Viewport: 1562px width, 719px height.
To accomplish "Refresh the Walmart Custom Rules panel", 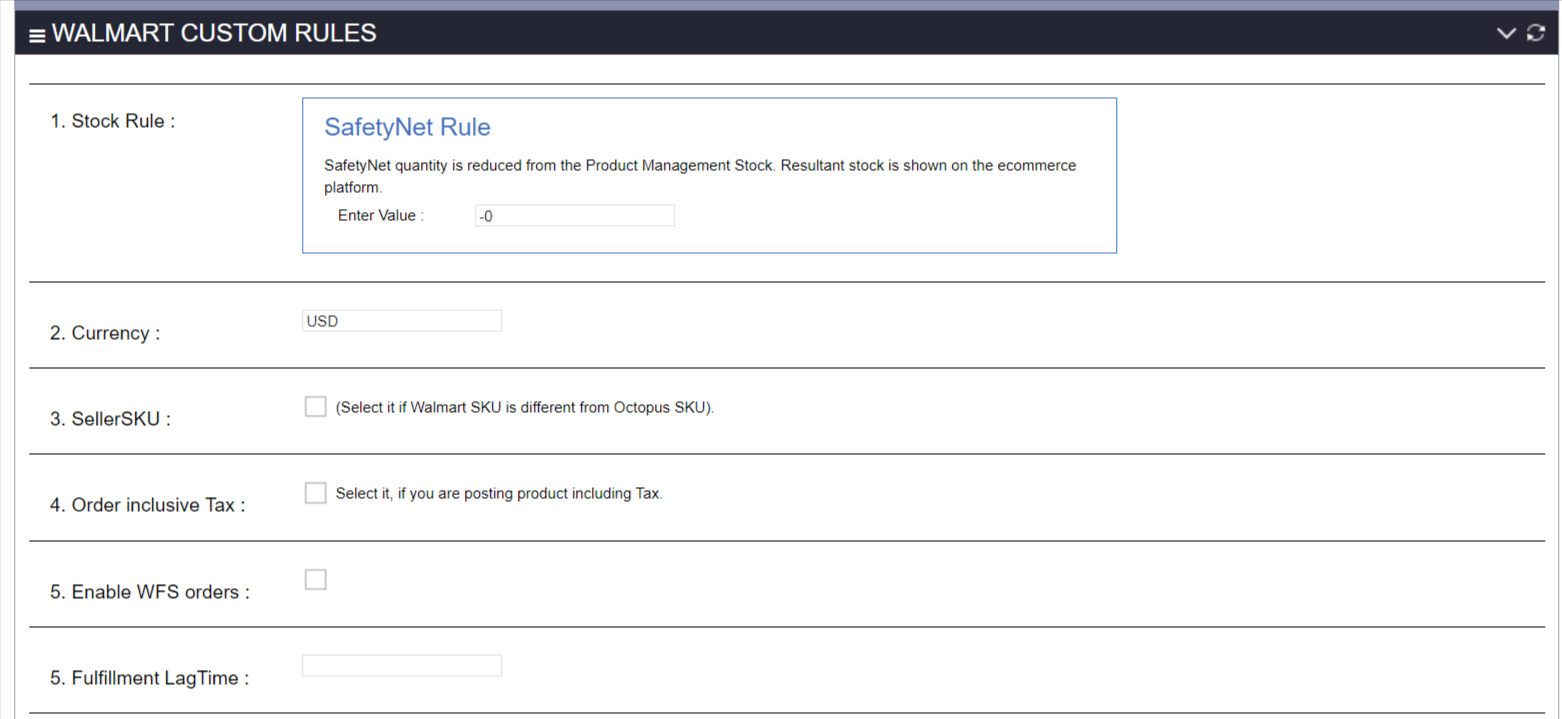I will click(1536, 33).
